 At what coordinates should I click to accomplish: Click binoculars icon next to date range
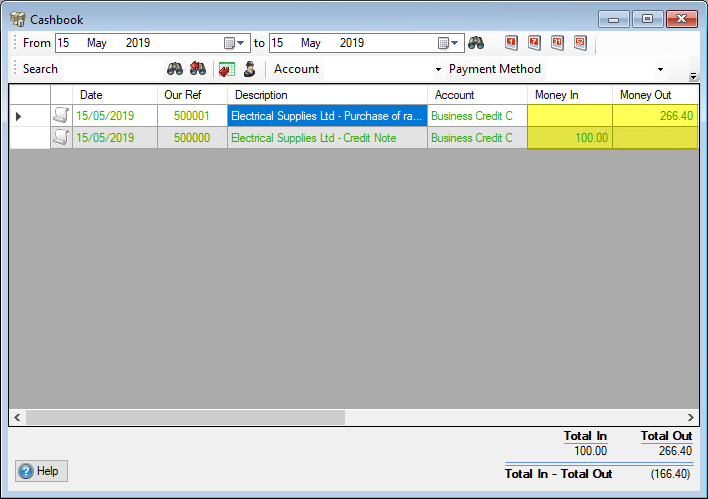click(476, 43)
